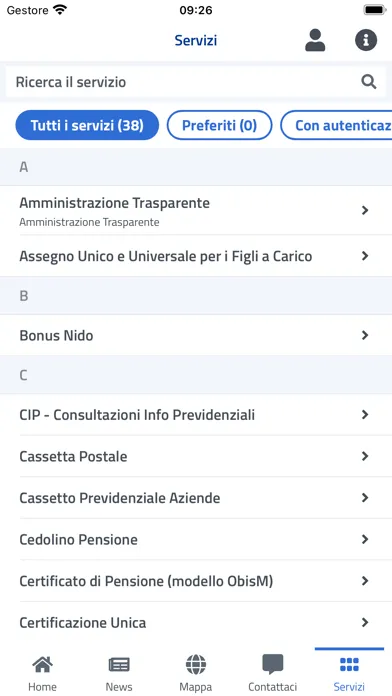Switch to Preferiti (0) filter
The height and width of the screenshot is (696, 392).
pos(219,125)
